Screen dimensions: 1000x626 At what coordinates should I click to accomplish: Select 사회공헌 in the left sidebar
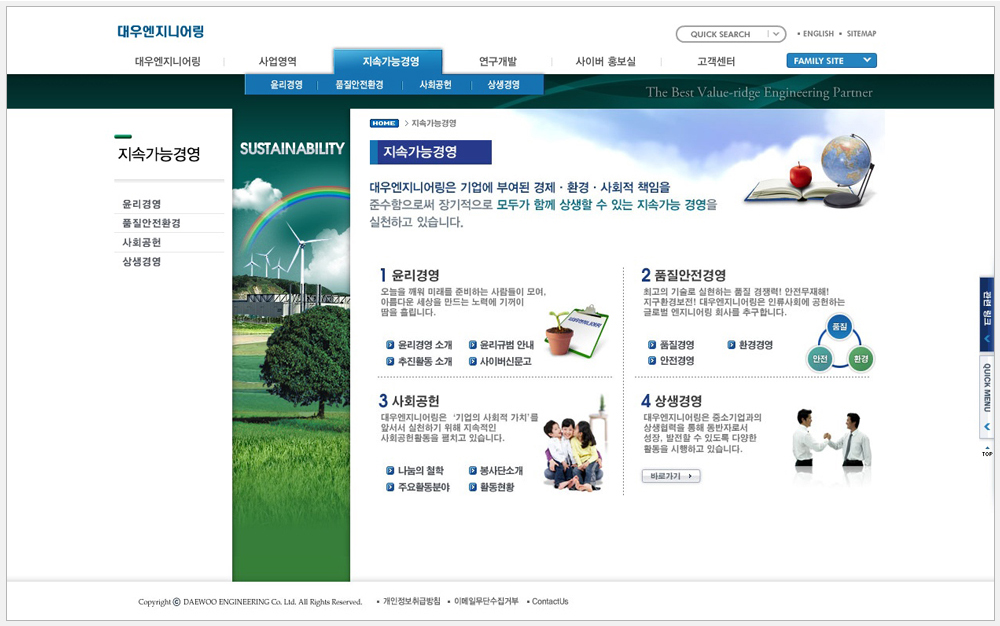click(142, 242)
